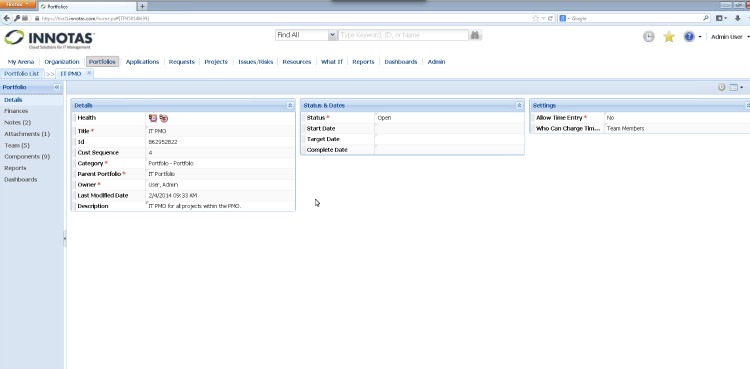Click the empty Complete Date field
Viewport: 750px width, 369px height.
coord(449,150)
